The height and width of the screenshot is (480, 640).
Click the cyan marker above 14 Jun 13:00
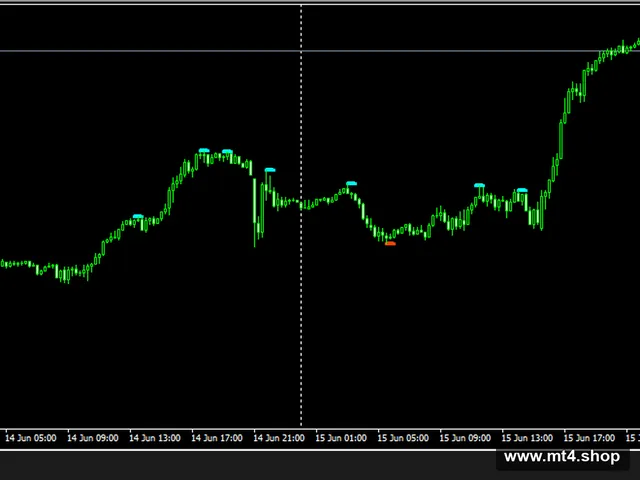tap(138, 216)
